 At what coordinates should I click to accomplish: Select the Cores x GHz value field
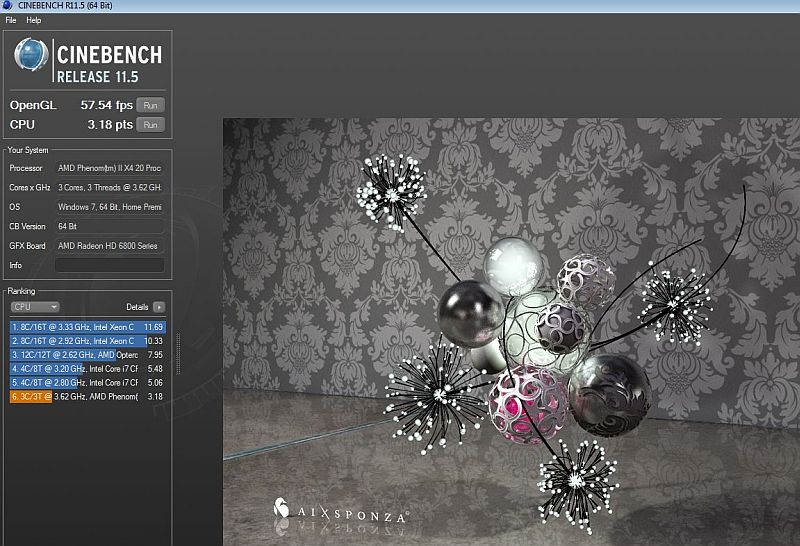110,187
